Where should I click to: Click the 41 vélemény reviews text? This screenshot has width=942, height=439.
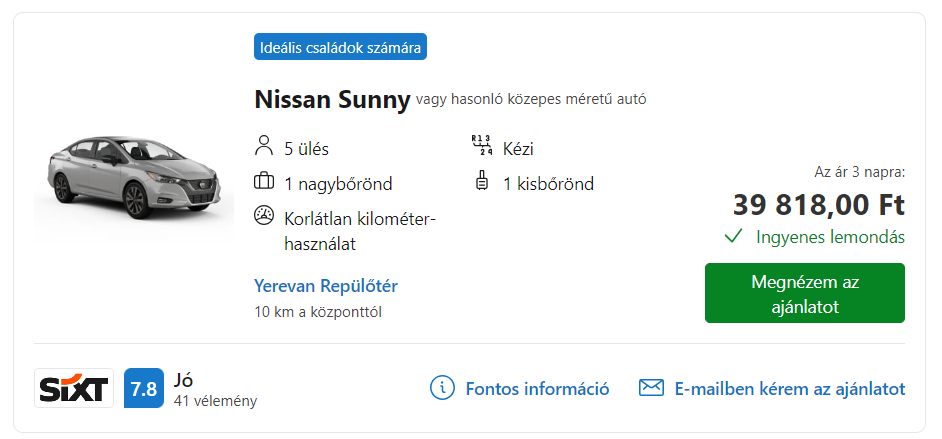point(215,401)
